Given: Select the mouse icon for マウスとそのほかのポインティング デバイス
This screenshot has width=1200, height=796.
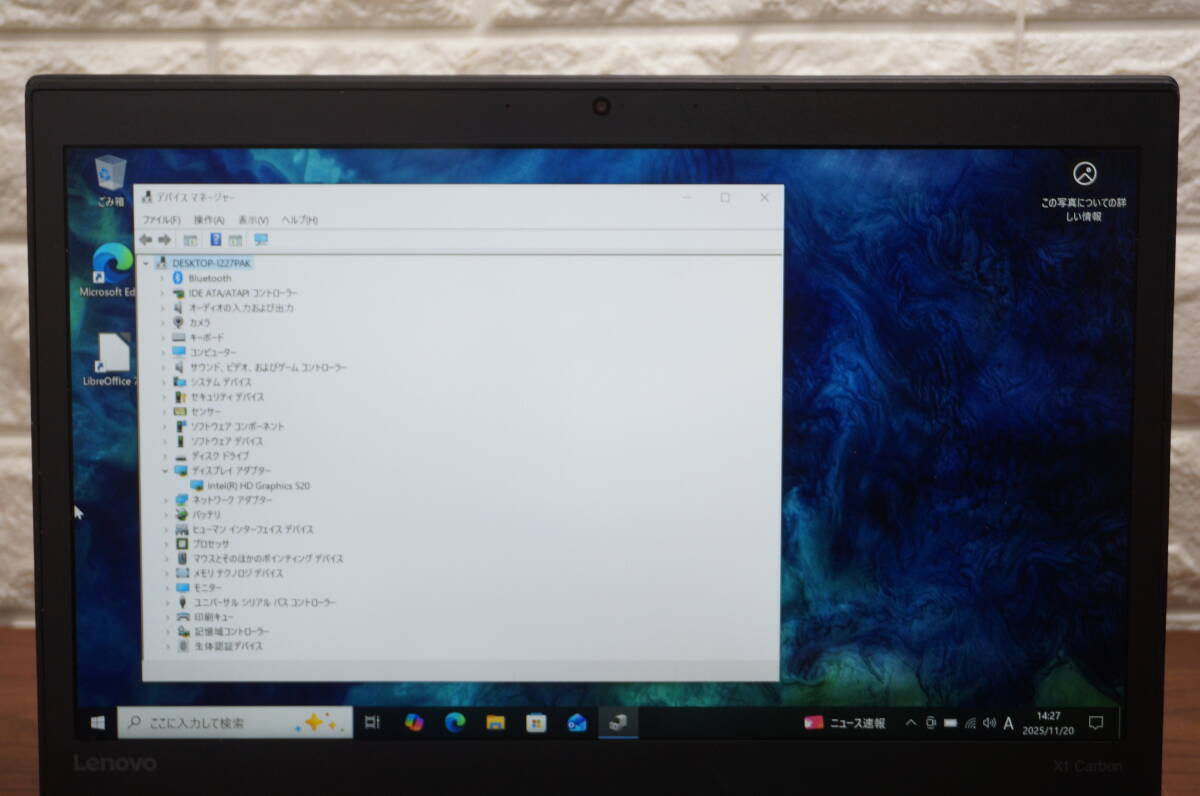Looking at the screenshot, I should (182, 558).
